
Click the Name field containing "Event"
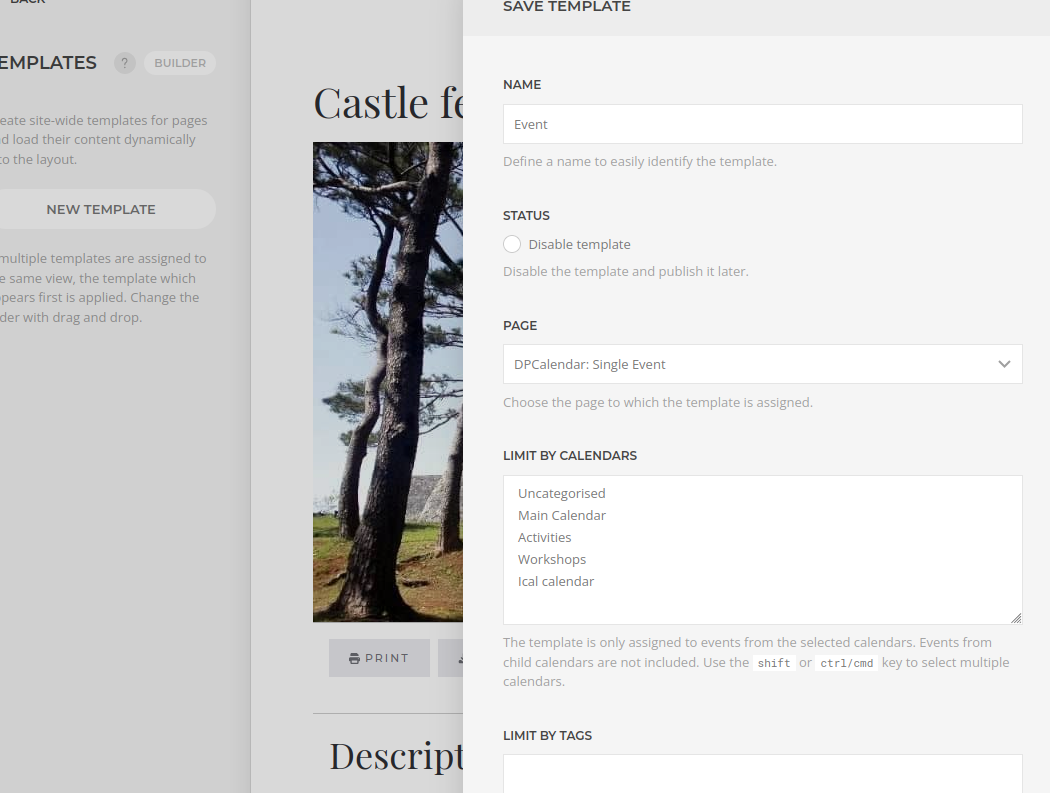762,123
